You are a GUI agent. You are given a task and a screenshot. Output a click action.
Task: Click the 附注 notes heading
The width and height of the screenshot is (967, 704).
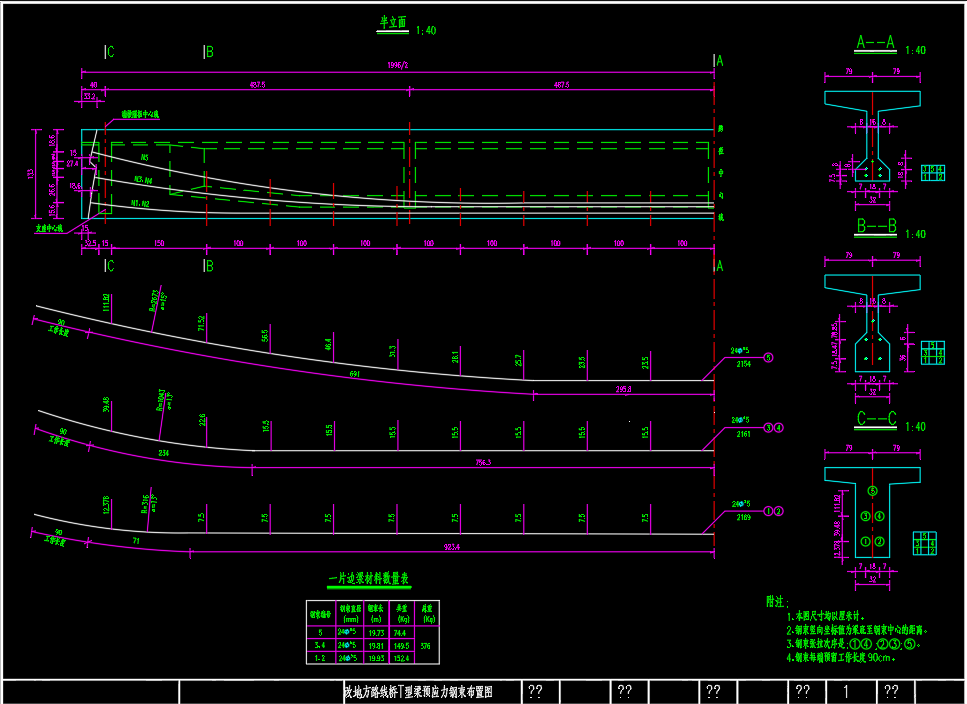tap(776, 603)
